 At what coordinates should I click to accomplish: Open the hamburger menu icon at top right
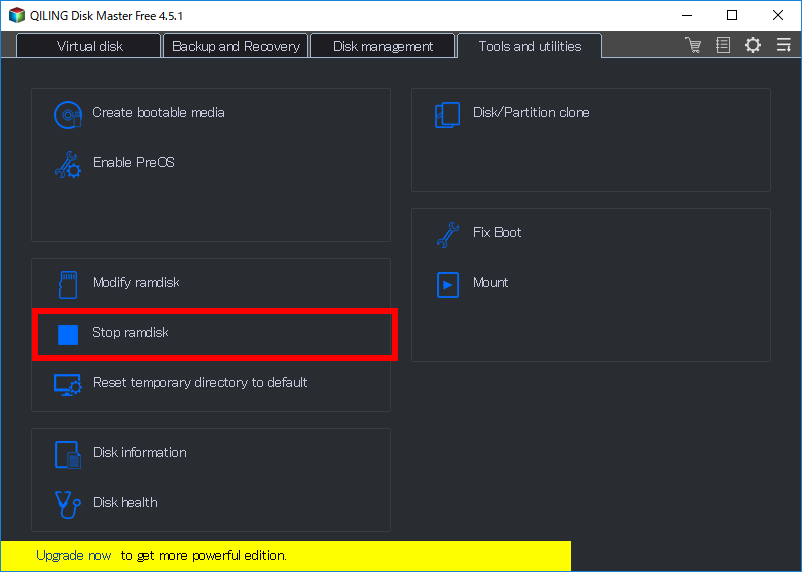click(783, 45)
